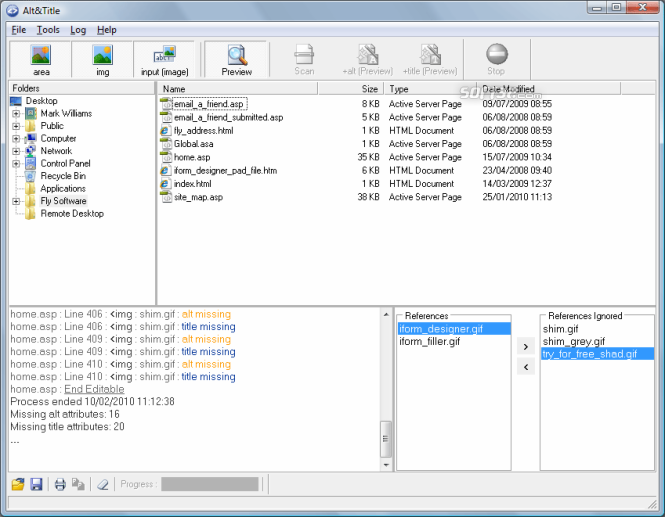
Task: Click the Control Panel icon in tree
Action: click(x=30, y=163)
